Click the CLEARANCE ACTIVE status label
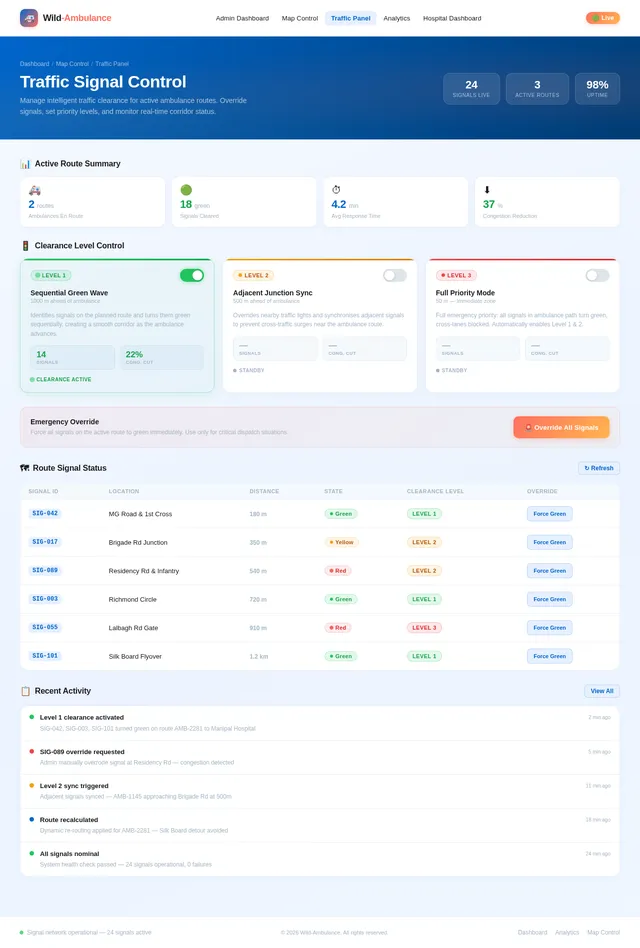Viewport: 640px width, 948px height. pos(60,380)
